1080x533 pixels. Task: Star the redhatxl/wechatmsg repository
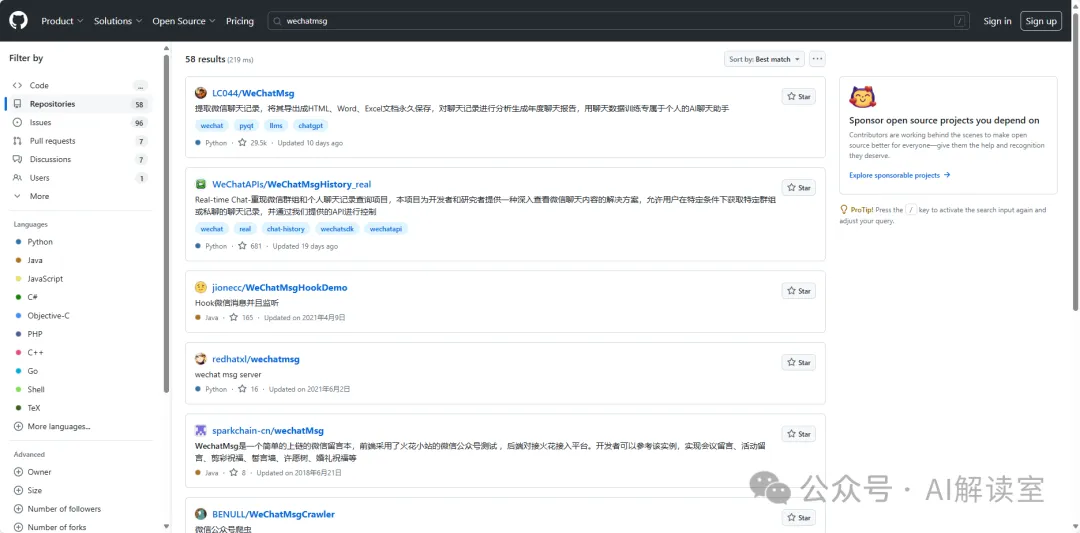799,362
